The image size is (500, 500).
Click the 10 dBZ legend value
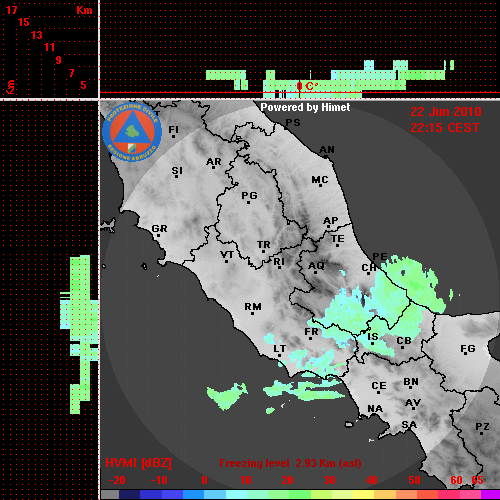coord(246,480)
